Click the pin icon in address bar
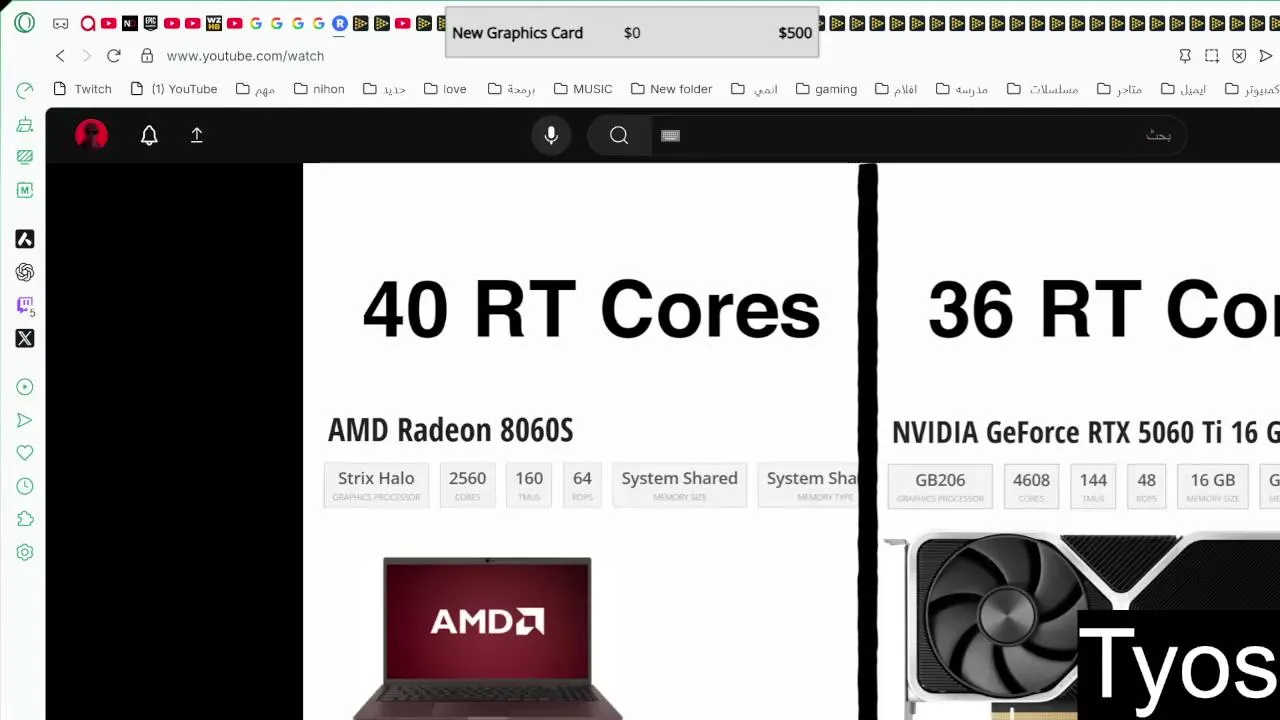Screen dimensions: 1280x720 [1185, 56]
